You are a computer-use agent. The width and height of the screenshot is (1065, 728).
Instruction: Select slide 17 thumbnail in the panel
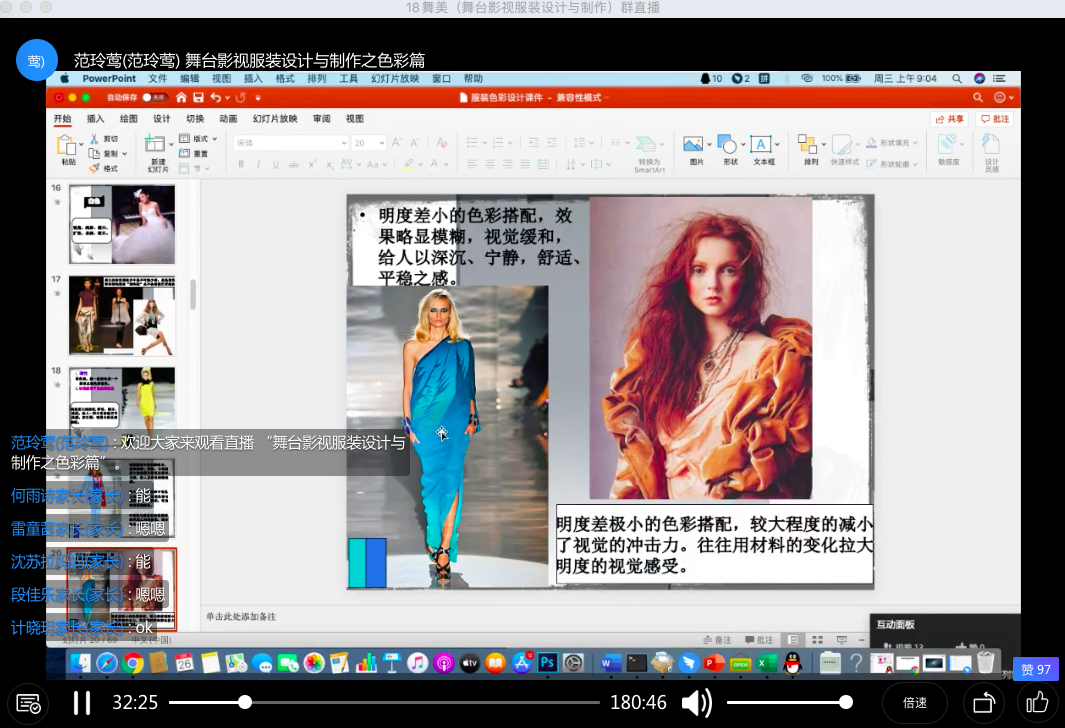(x=122, y=314)
